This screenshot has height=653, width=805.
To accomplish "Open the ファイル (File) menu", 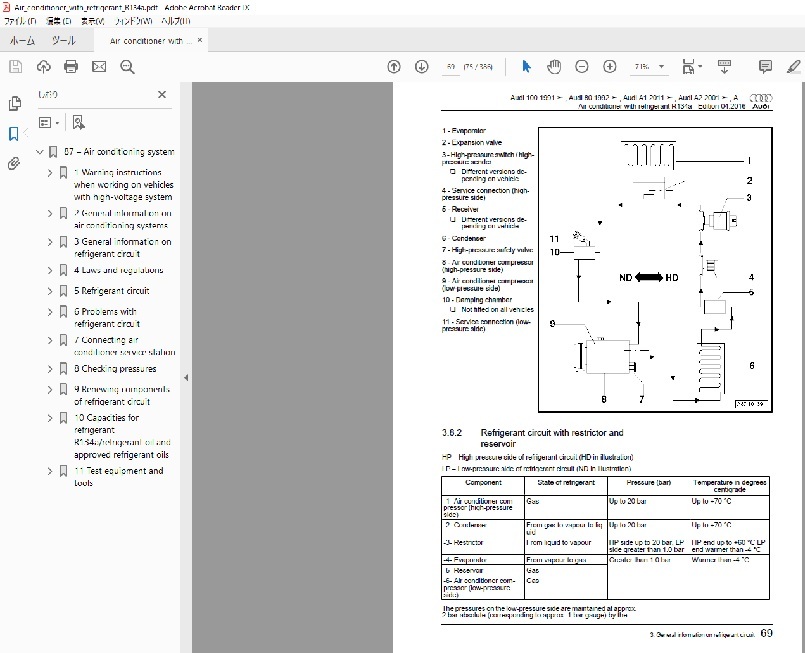I will [x=20, y=21].
